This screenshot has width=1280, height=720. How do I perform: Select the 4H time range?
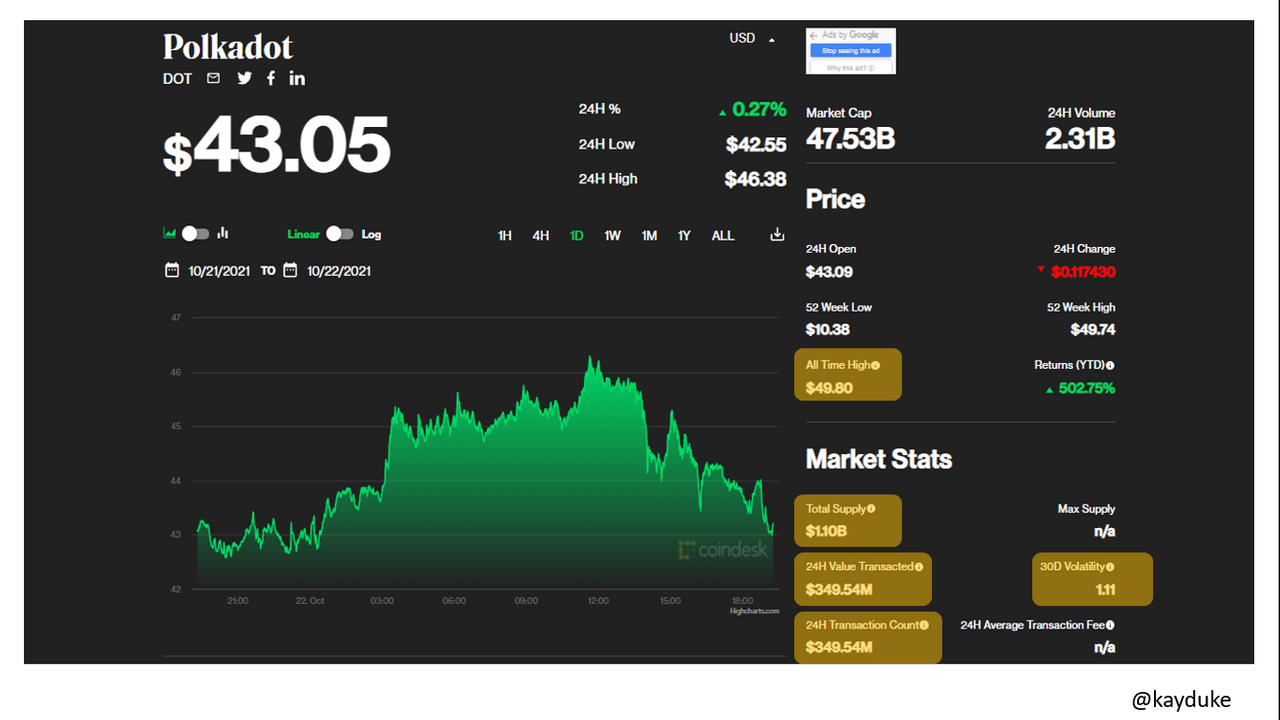541,235
